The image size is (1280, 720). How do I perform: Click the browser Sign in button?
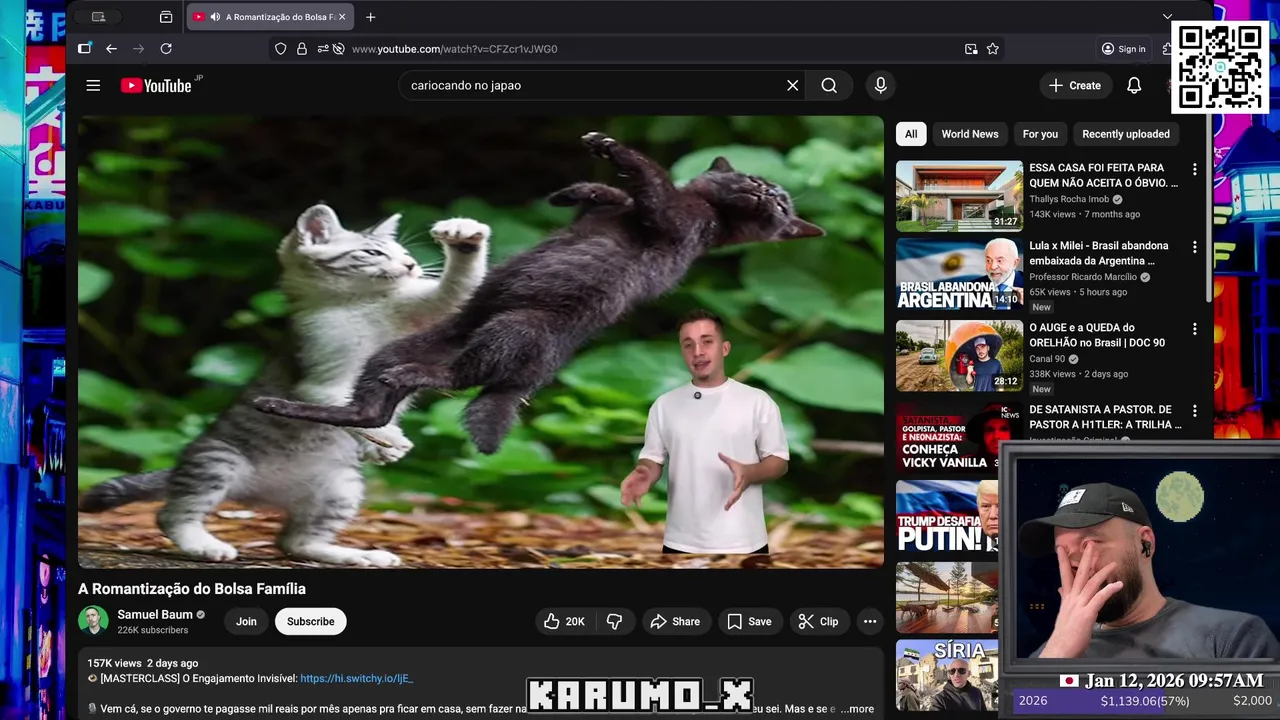click(x=1123, y=48)
